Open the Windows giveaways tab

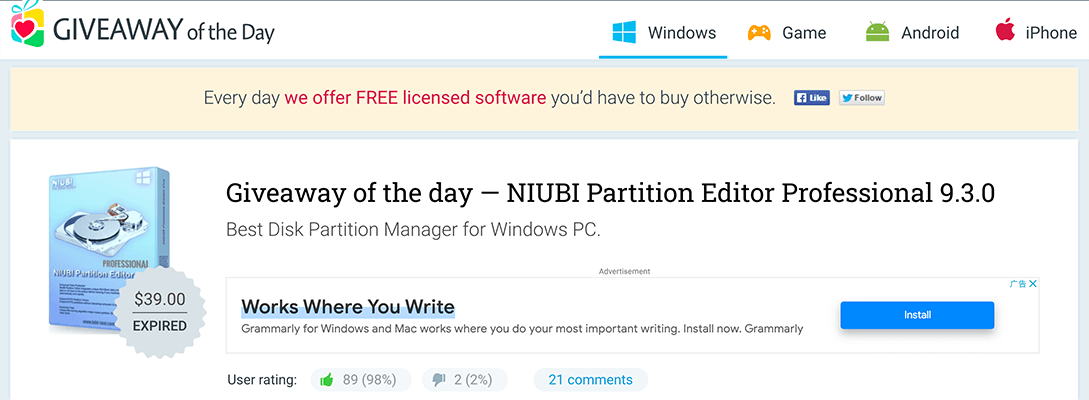click(663, 33)
